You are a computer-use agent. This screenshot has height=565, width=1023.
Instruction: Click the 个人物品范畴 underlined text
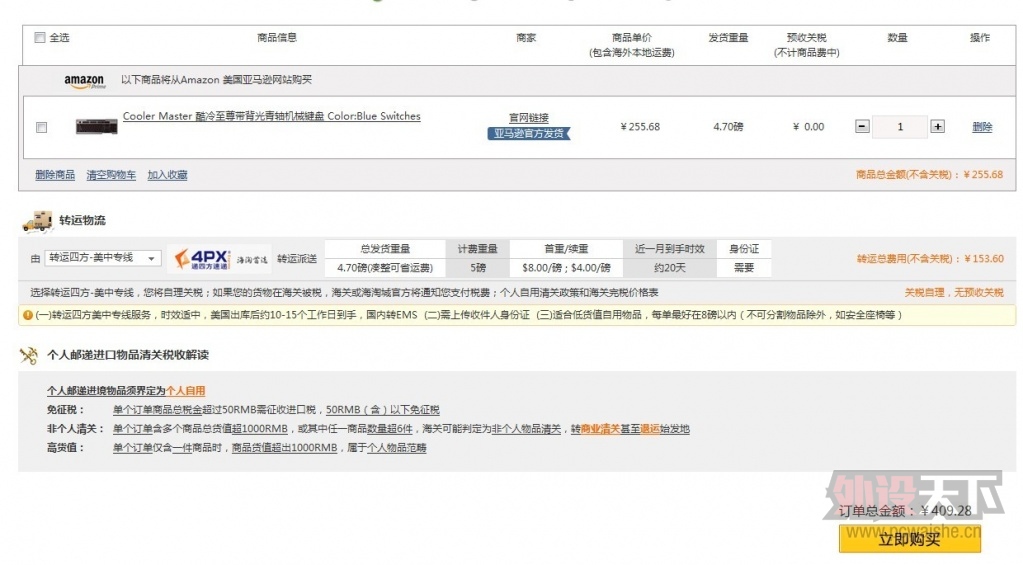point(396,448)
